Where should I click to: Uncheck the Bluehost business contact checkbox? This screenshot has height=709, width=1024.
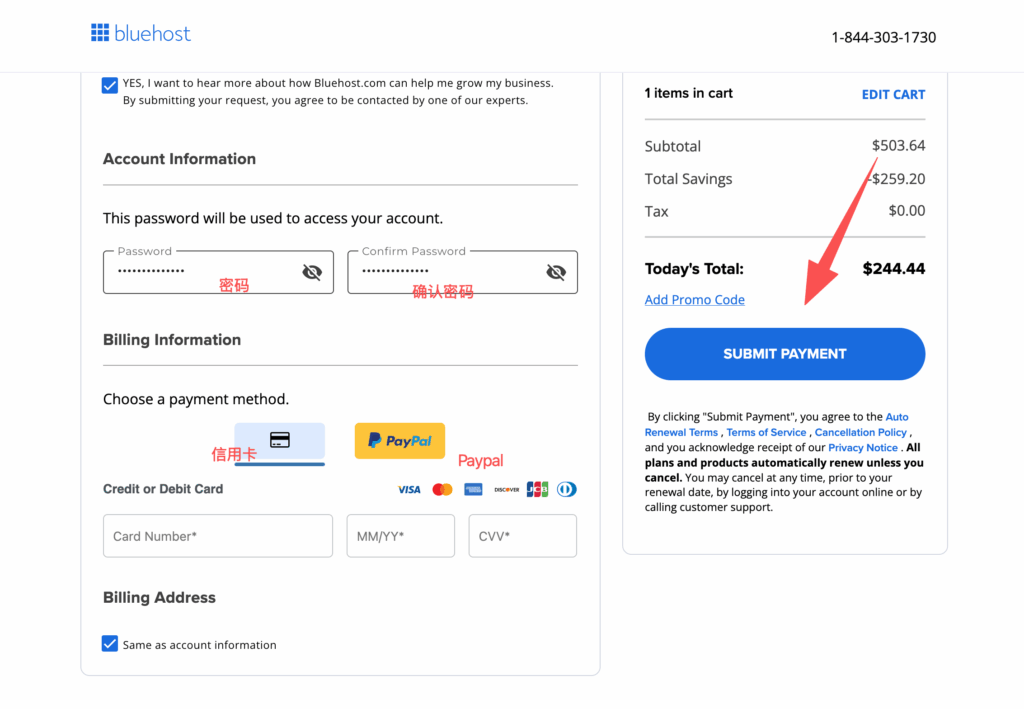point(110,85)
